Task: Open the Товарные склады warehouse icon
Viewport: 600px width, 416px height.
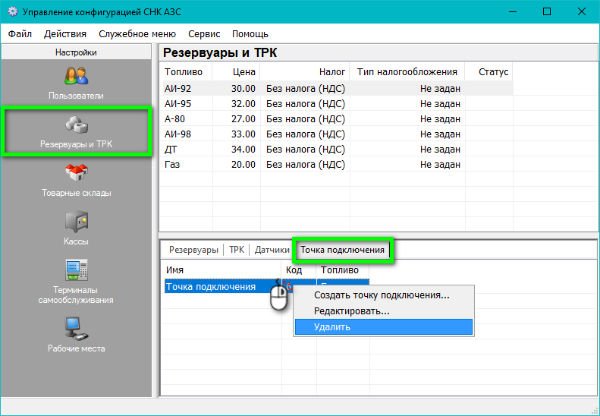Action: (x=78, y=175)
